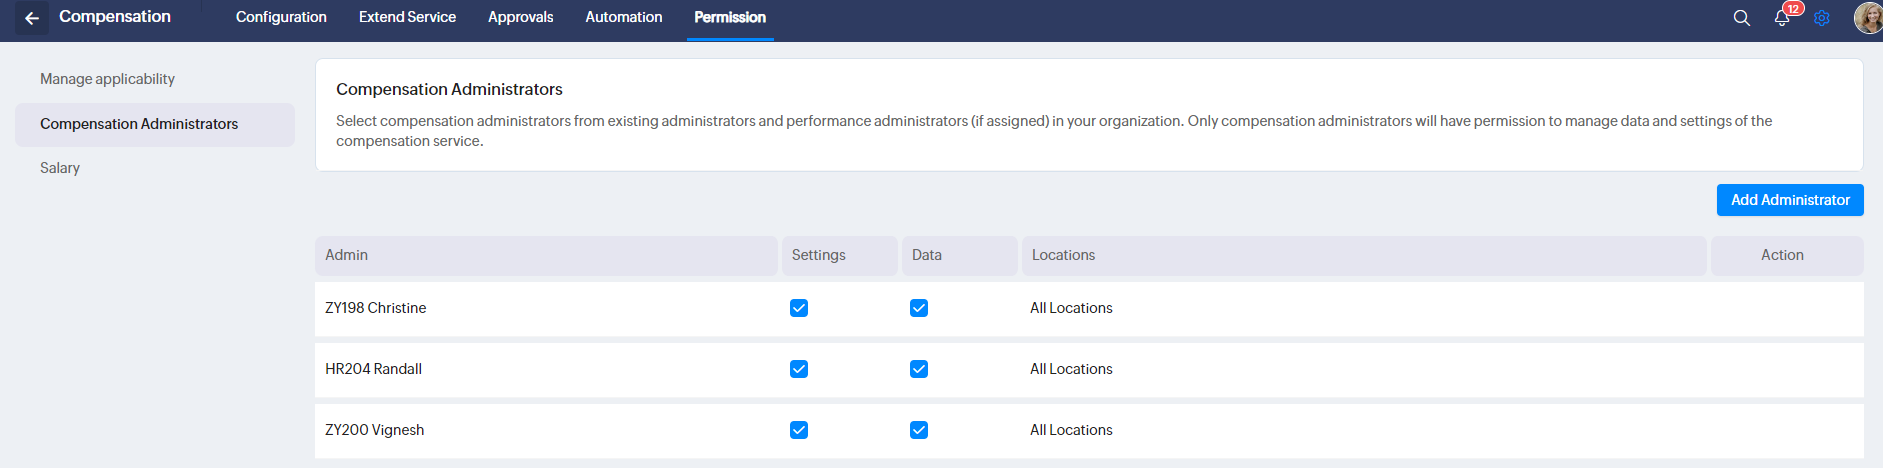Toggle Data checkbox for HR204 Randall
The height and width of the screenshot is (468, 1883).
click(x=919, y=369)
